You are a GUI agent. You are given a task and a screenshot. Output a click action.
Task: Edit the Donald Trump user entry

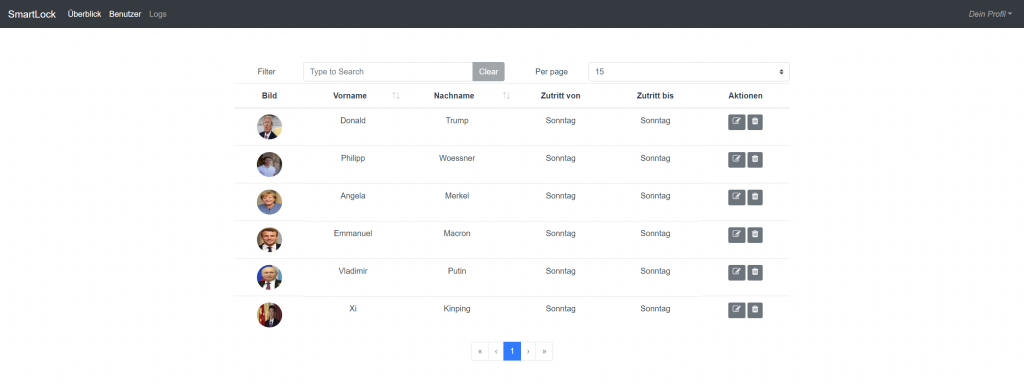(x=737, y=122)
